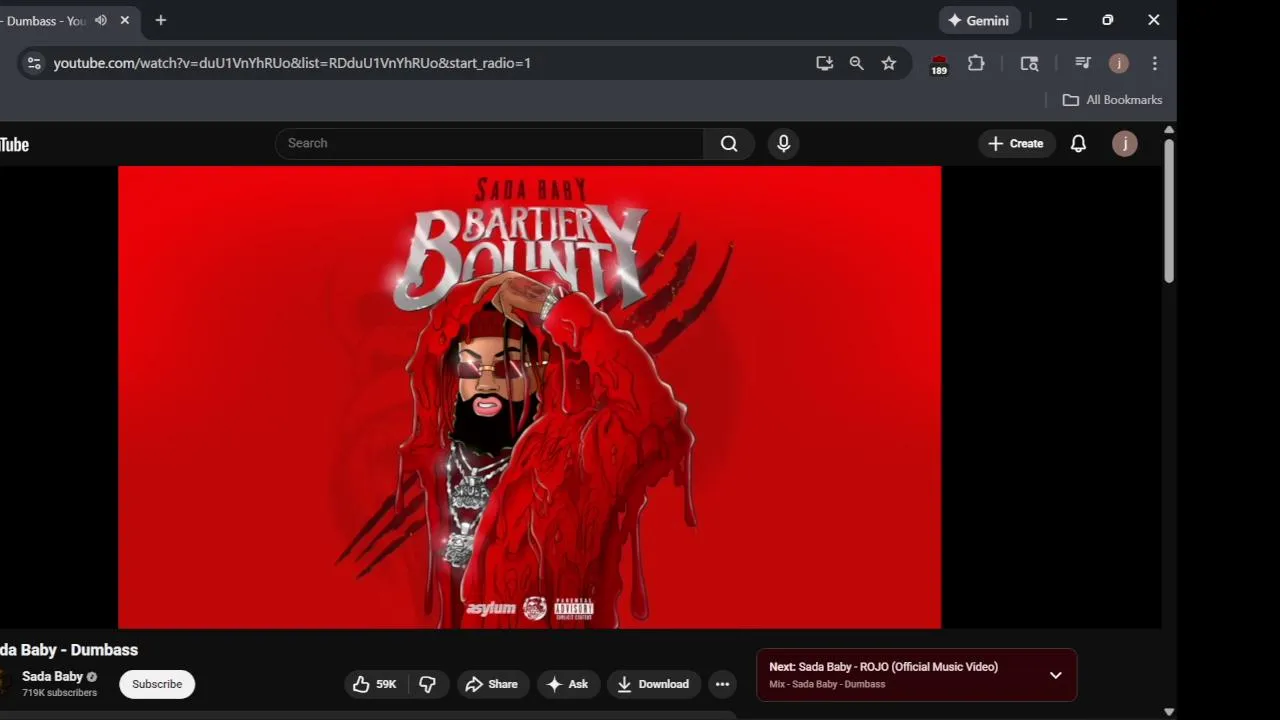Click the YouTube Search field
Viewport: 1280px width, 720px height.
tap(489, 143)
